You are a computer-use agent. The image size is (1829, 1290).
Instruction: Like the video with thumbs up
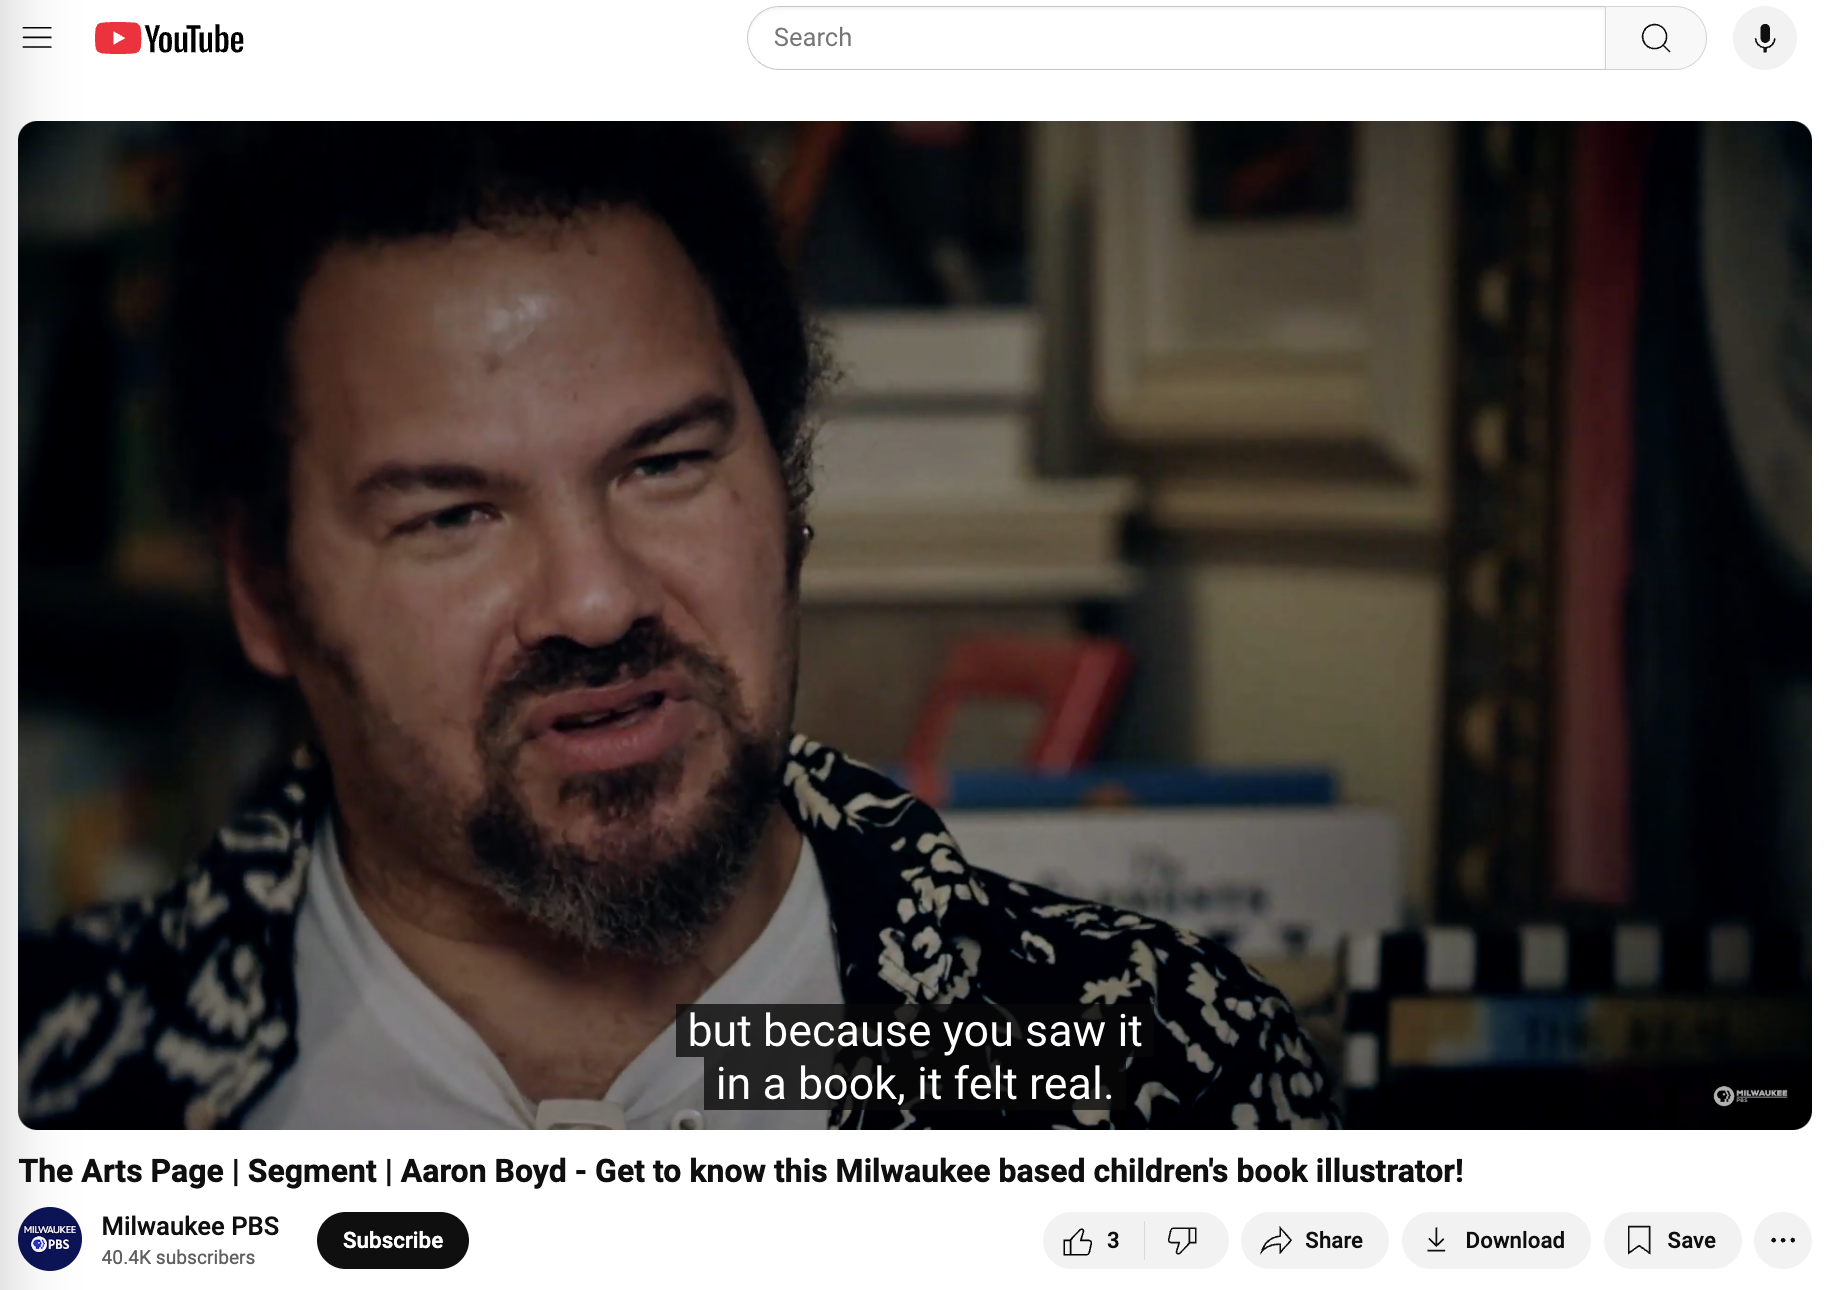click(1093, 1241)
